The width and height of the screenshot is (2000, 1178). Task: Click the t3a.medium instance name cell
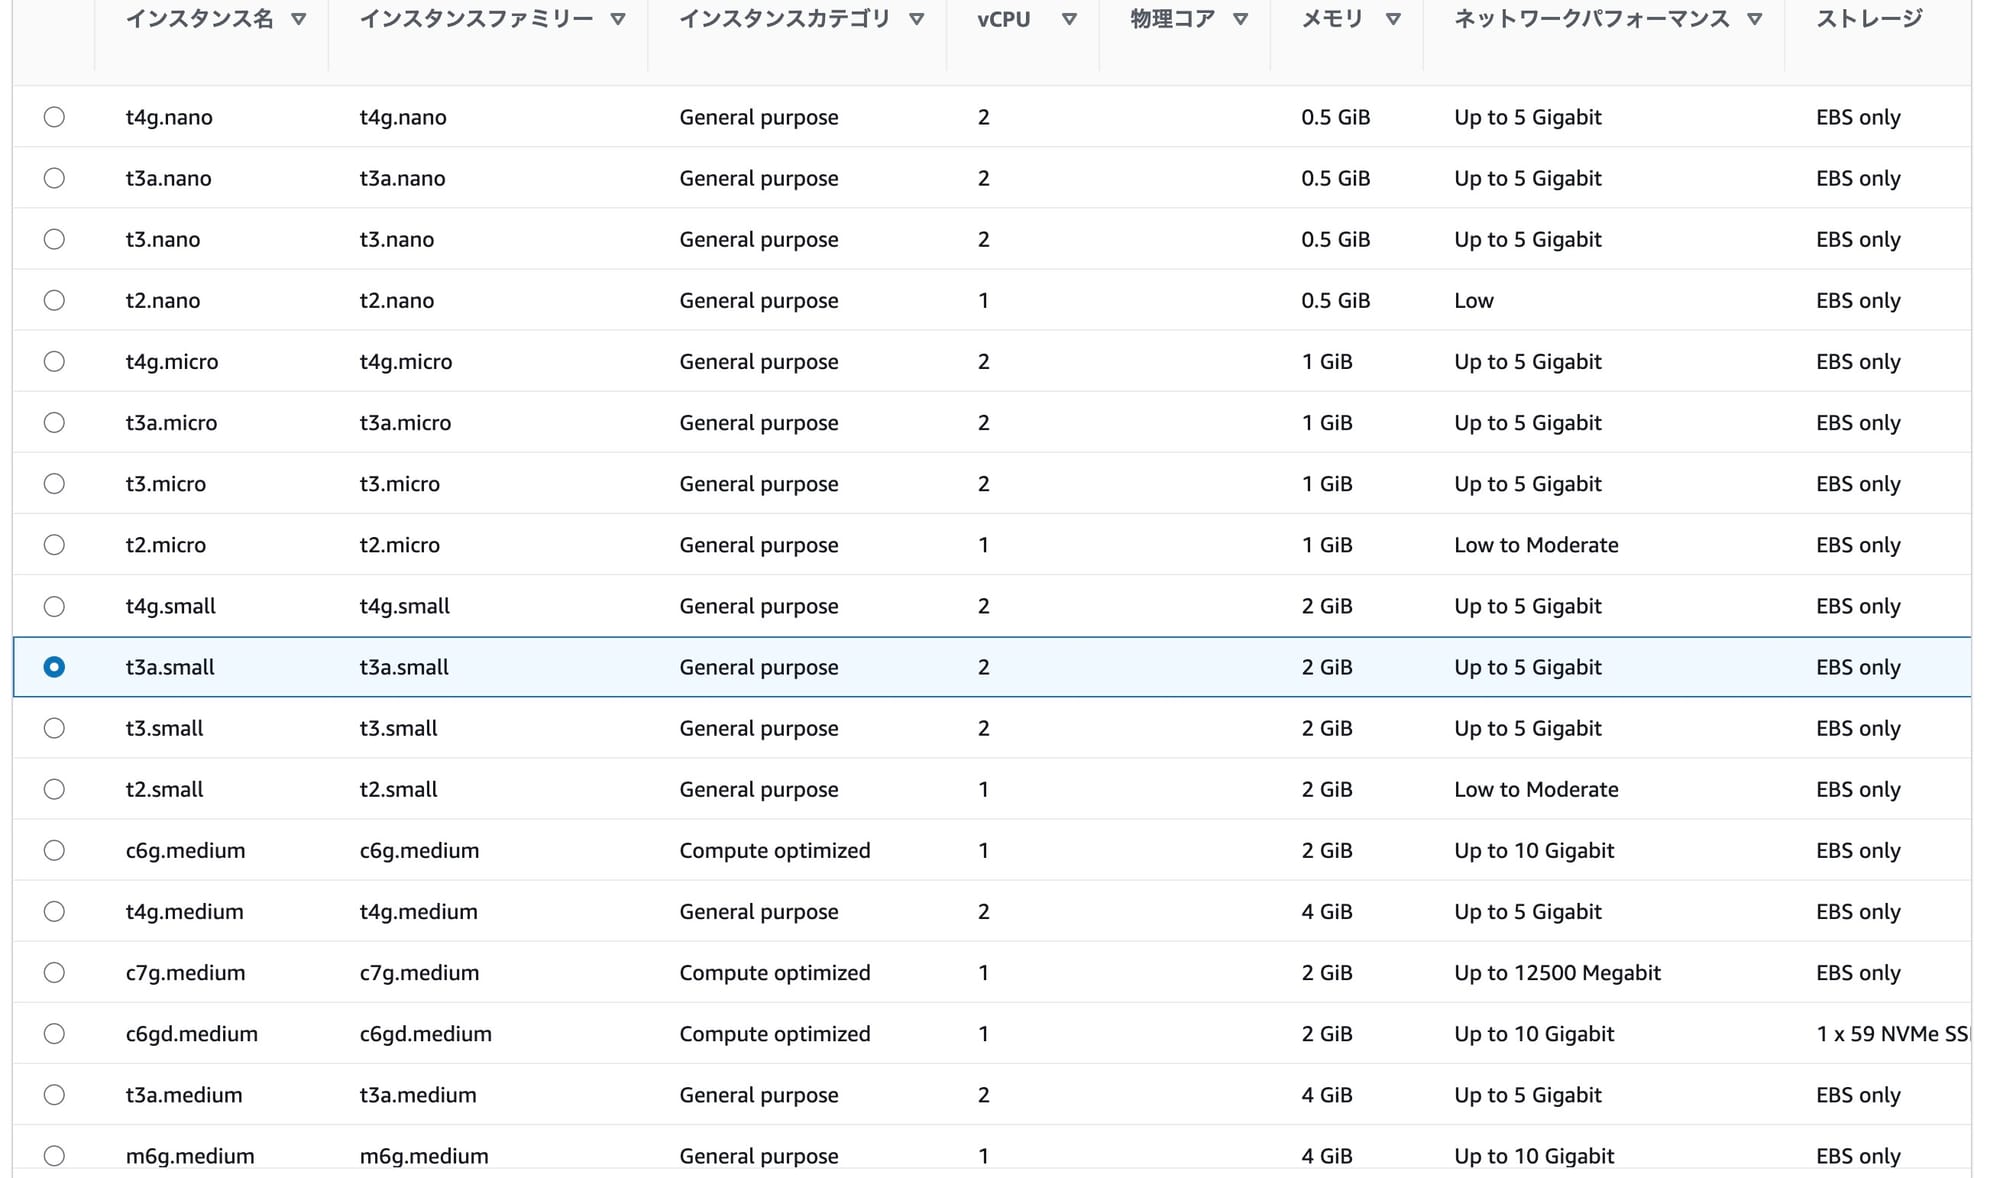click(184, 1095)
